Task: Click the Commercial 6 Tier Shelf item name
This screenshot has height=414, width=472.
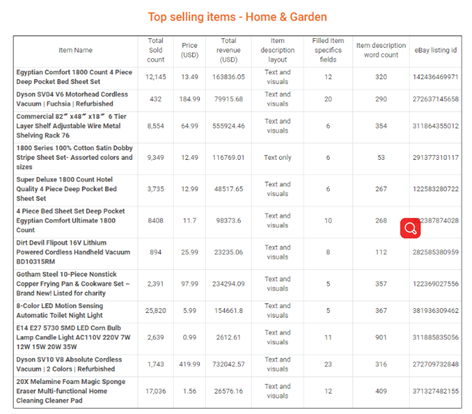Action: [x=71, y=126]
